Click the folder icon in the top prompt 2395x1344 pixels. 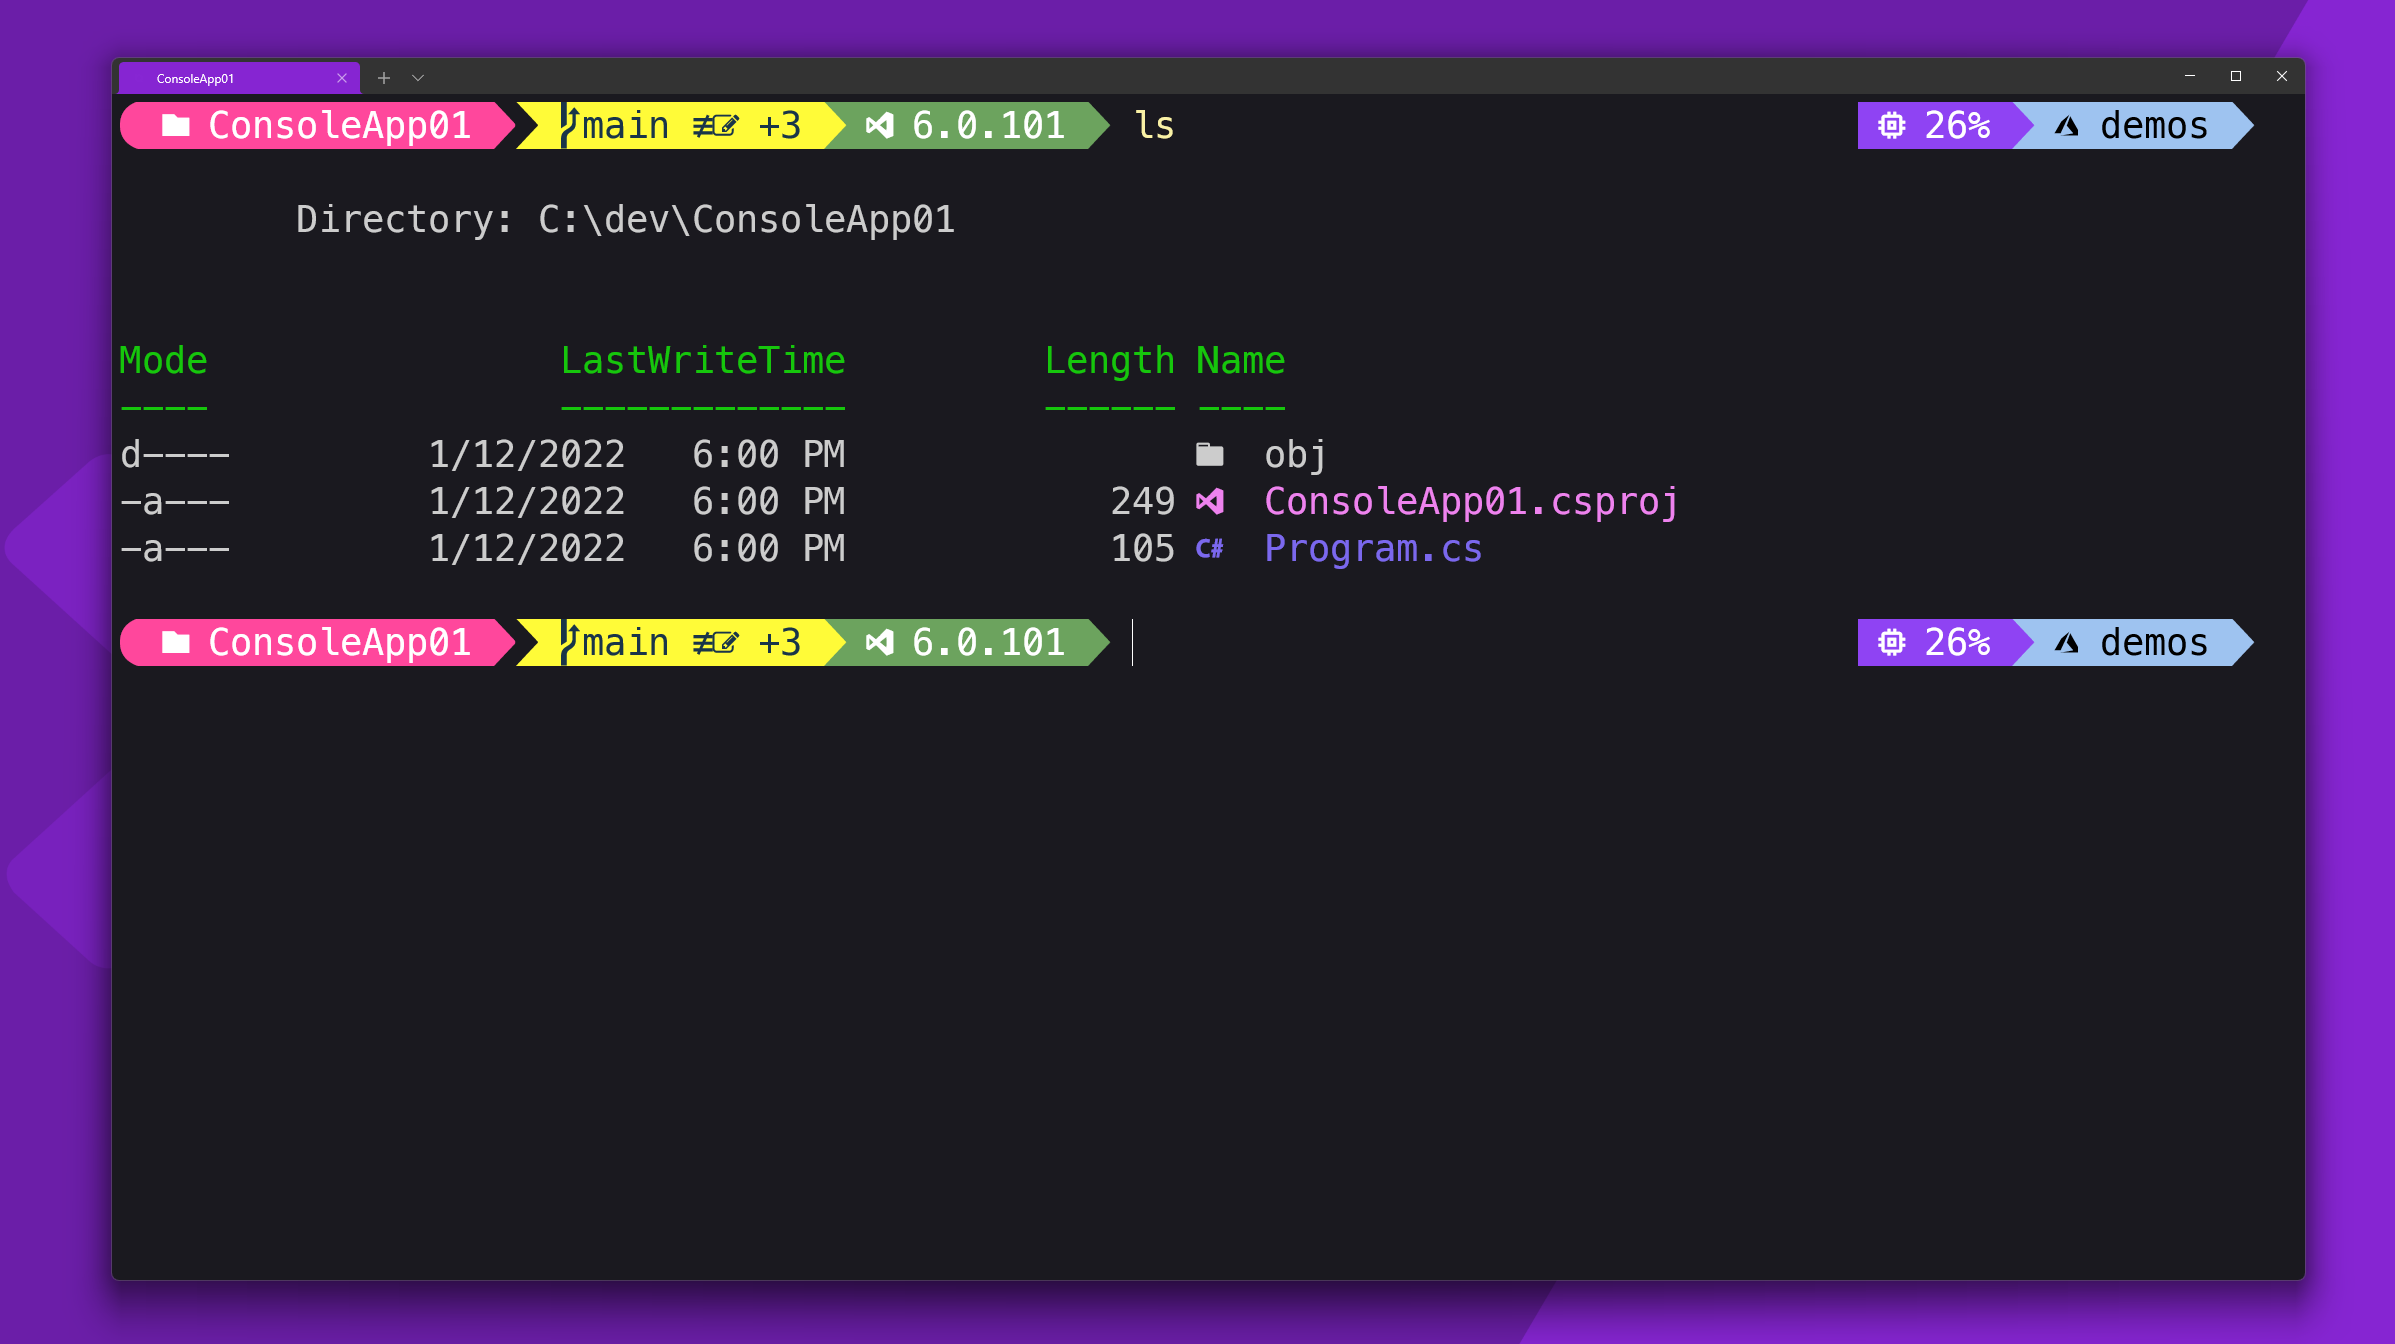[x=176, y=125]
